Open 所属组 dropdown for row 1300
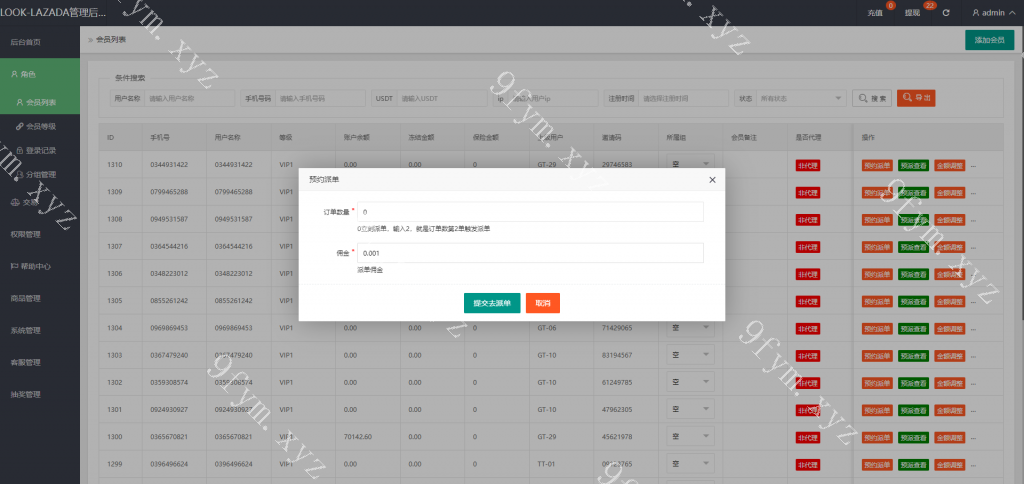Viewport: 1024px width, 484px height. pyautogui.click(x=690, y=437)
